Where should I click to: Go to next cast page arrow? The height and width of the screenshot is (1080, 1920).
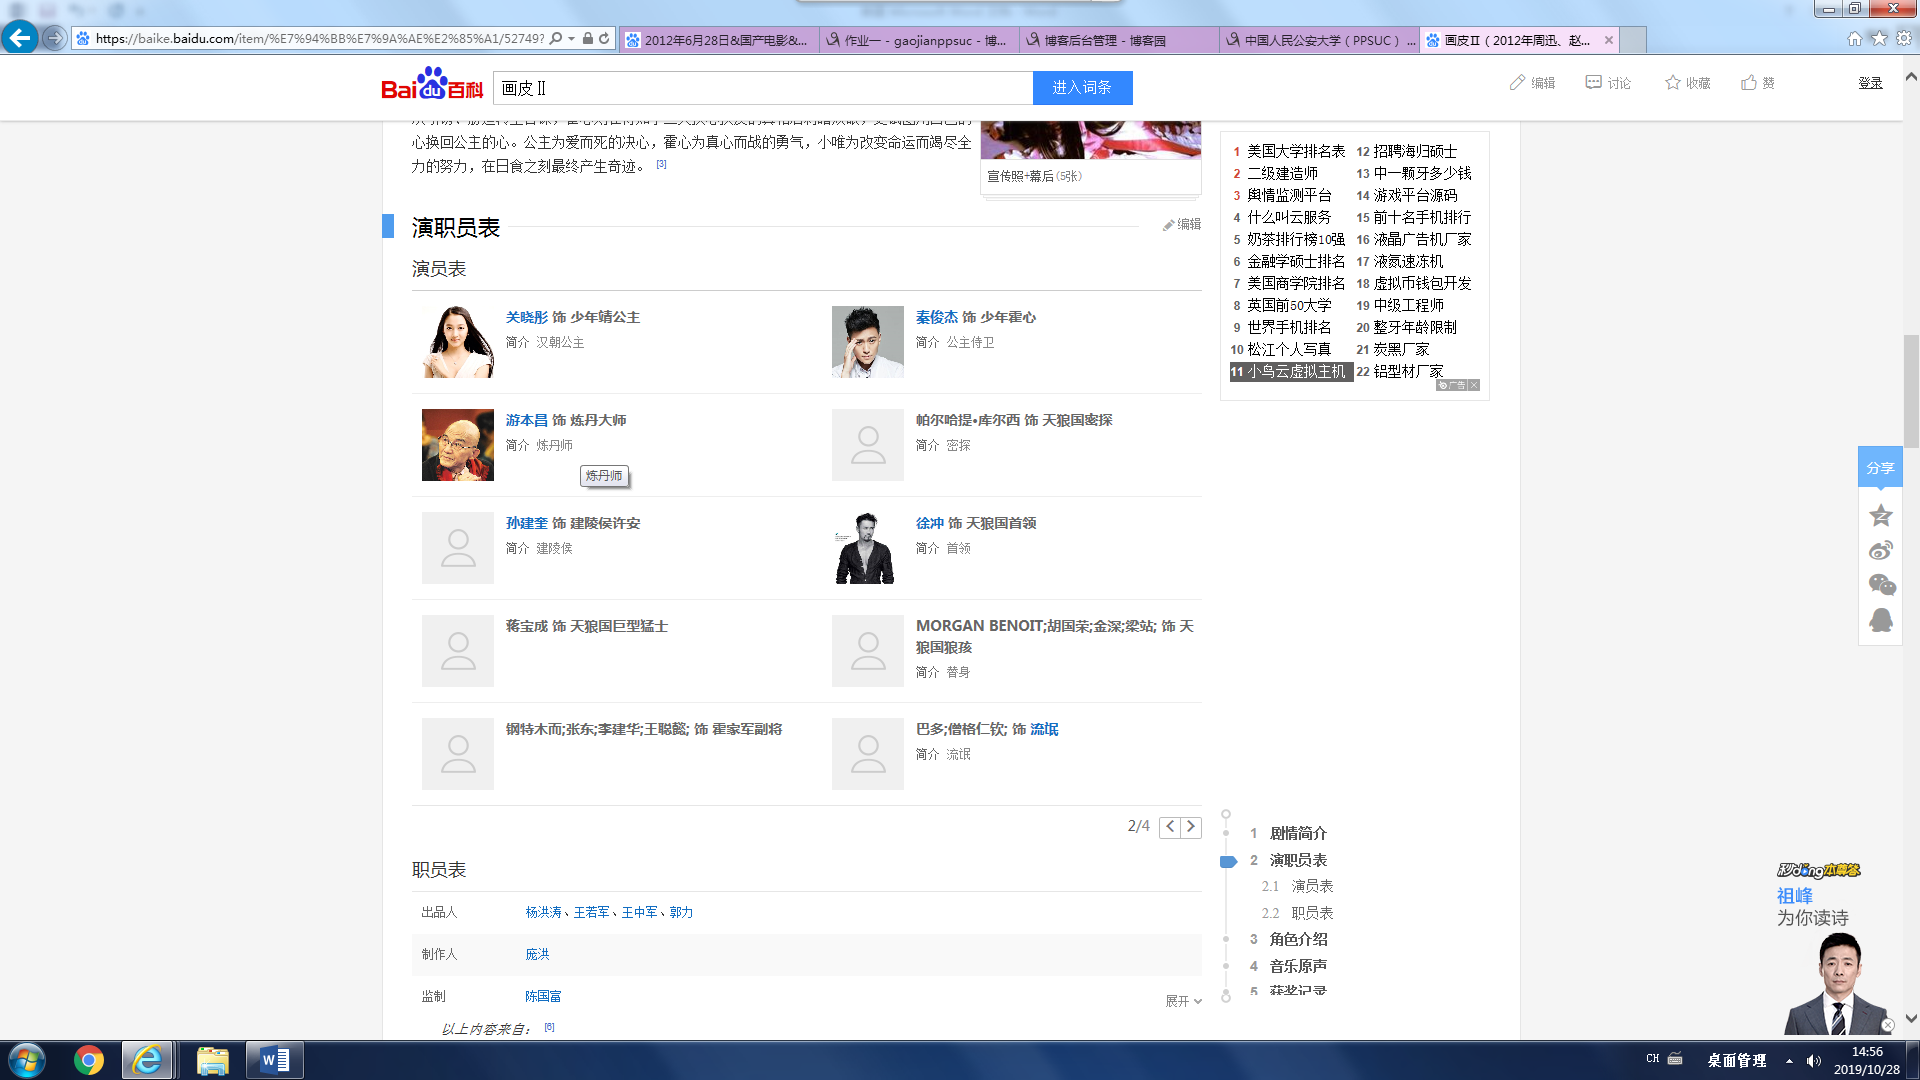pyautogui.click(x=1191, y=827)
